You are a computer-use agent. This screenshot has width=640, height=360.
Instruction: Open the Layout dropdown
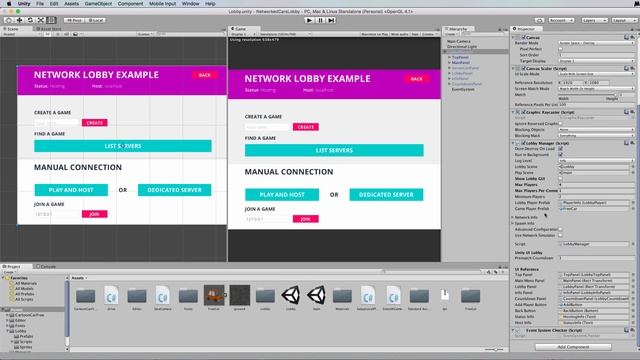click(x=624, y=20)
